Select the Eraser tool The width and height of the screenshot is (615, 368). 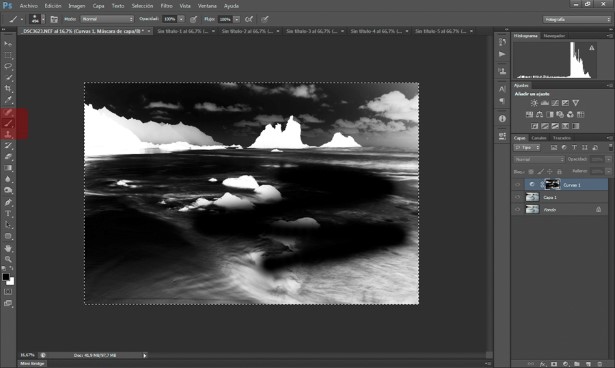point(8,157)
